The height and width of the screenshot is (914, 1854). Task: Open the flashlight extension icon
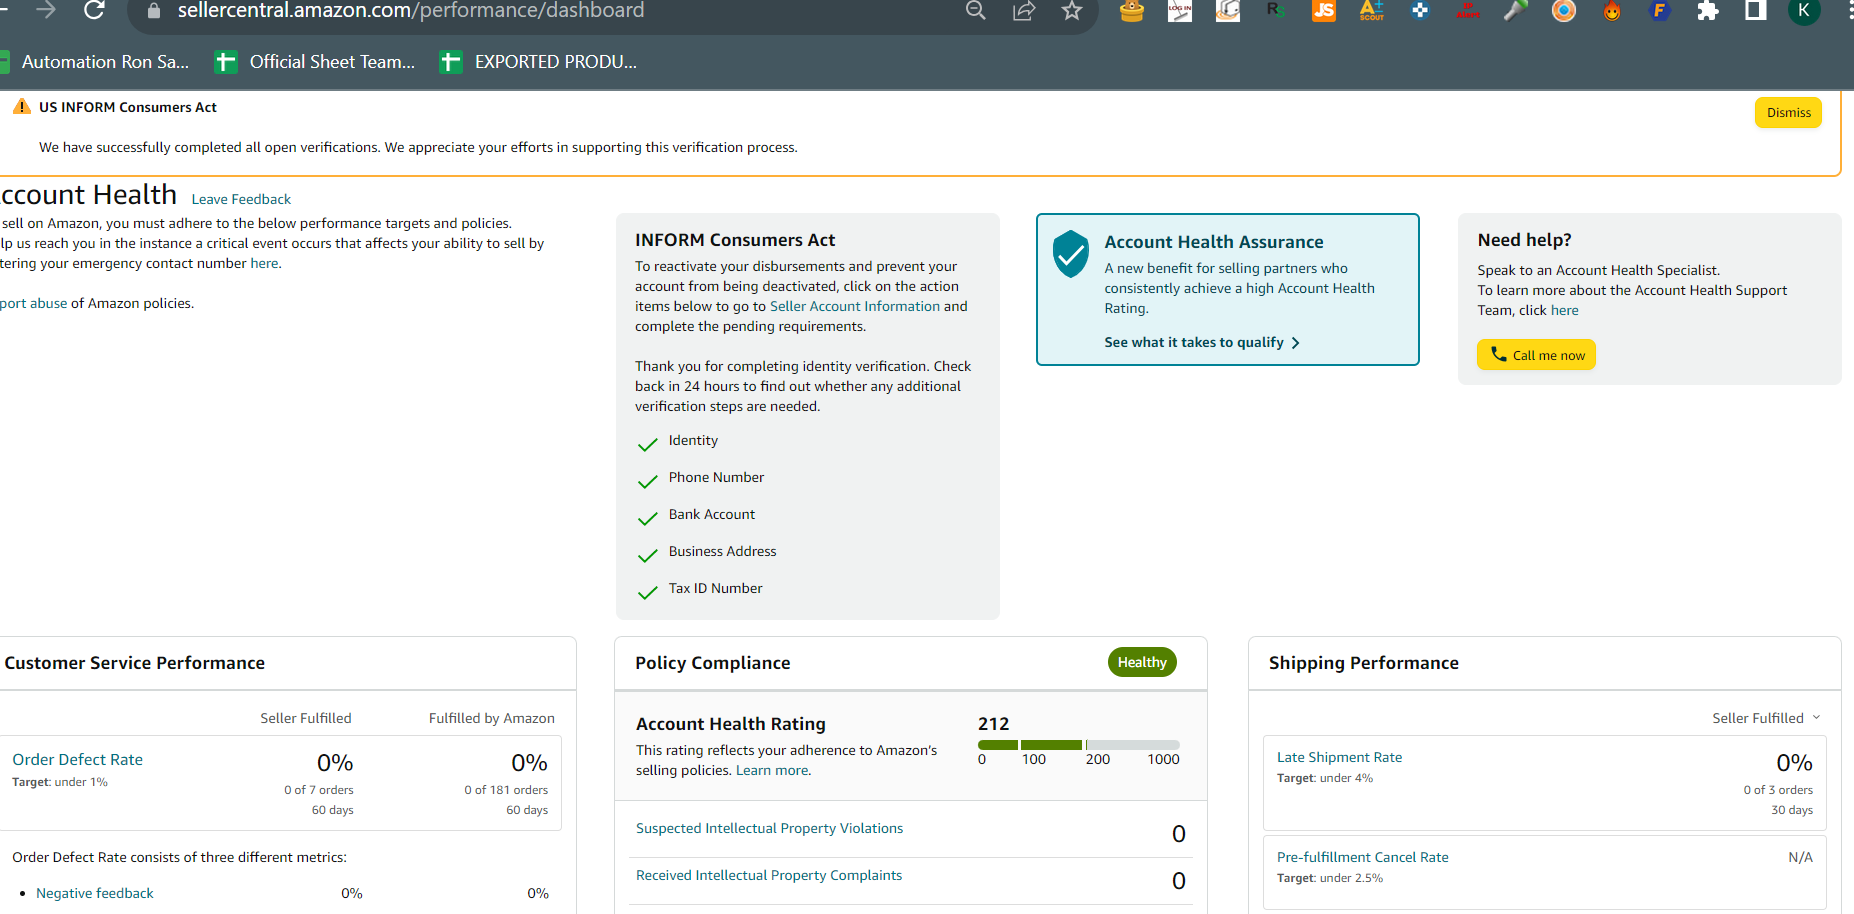tap(1516, 11)
